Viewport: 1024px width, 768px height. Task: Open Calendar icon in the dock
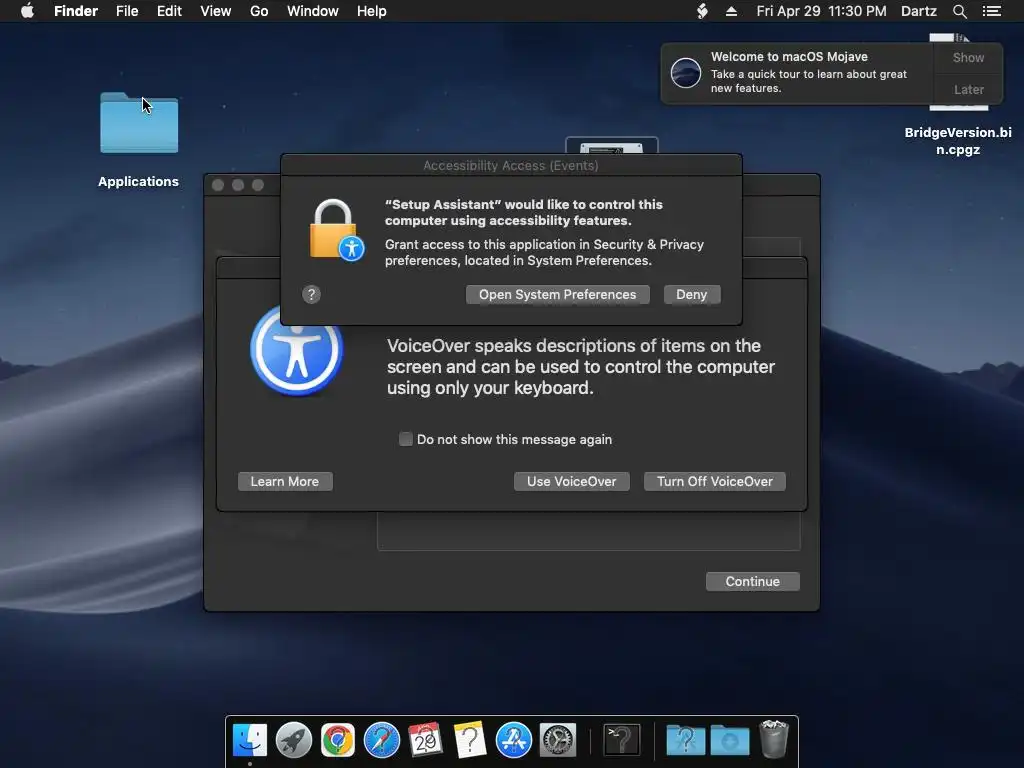tap(425, 740)
